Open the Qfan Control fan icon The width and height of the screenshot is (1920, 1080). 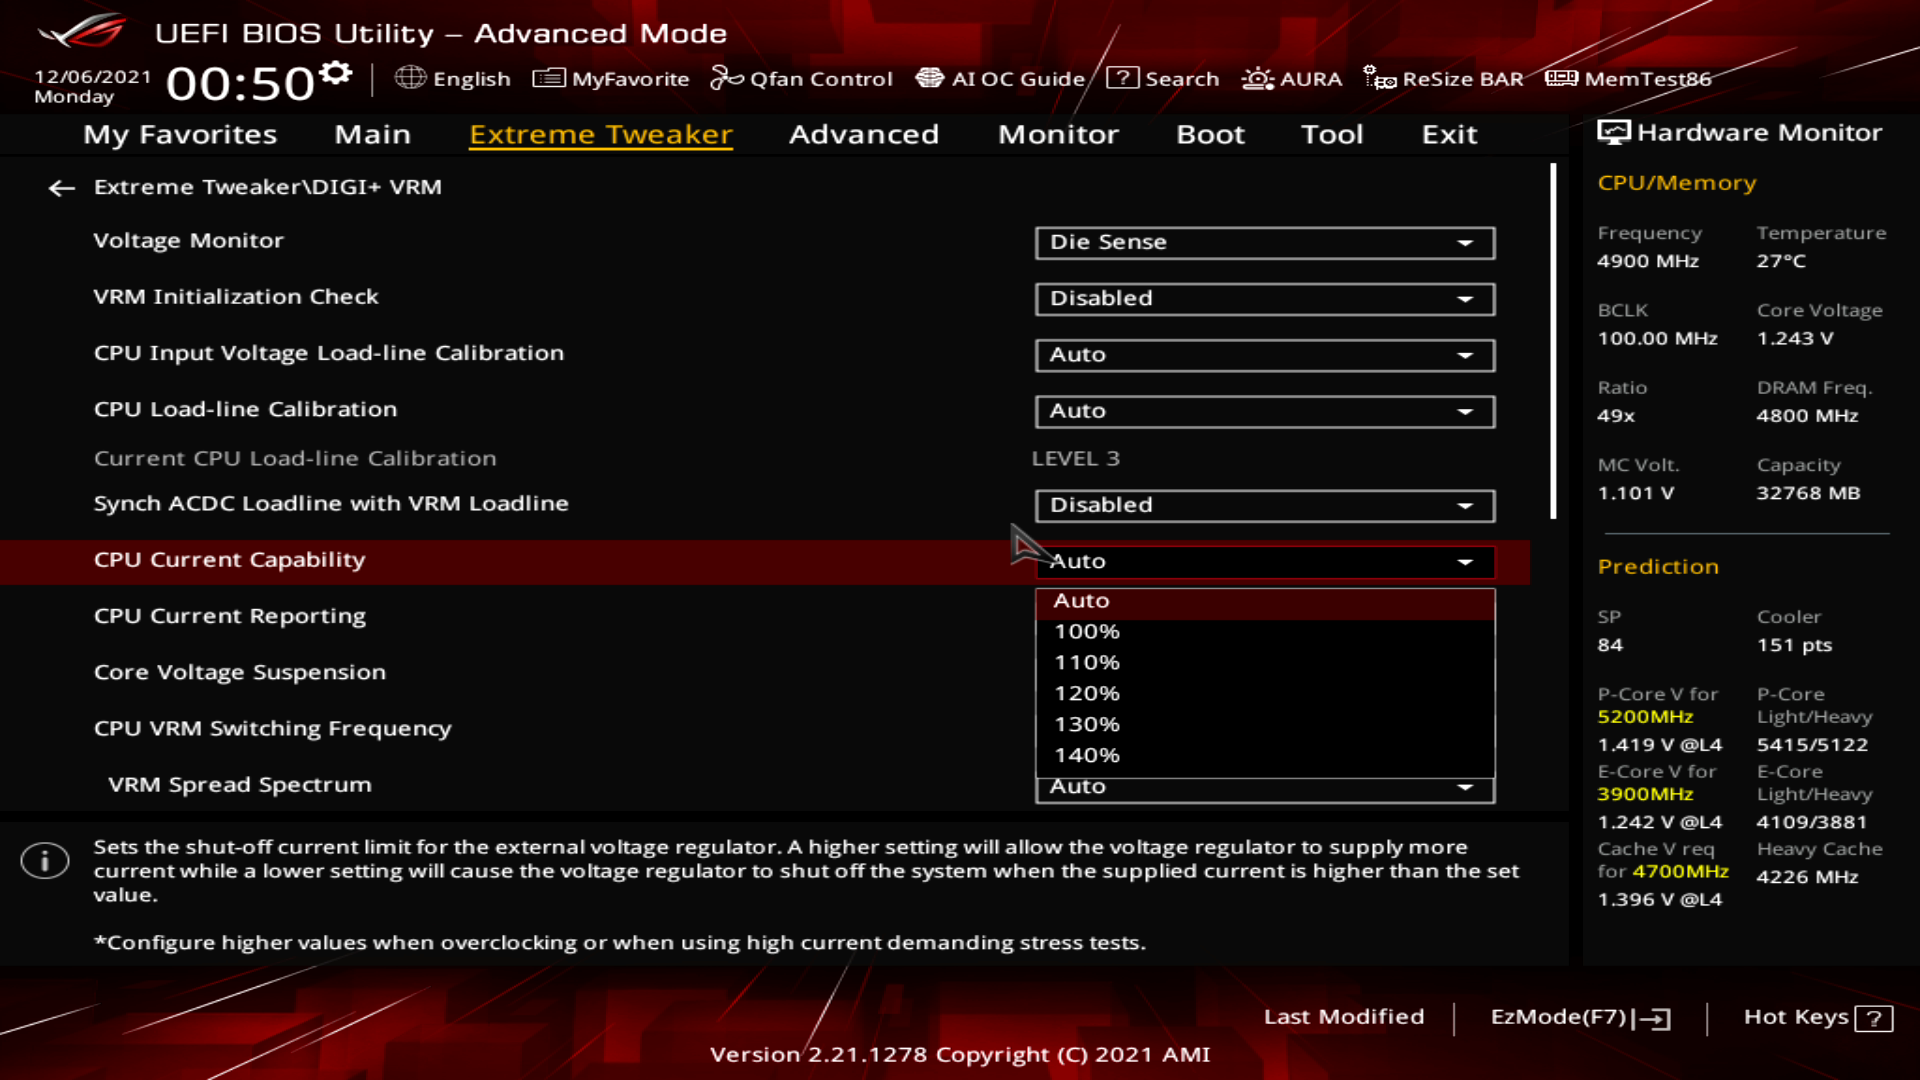726,78
